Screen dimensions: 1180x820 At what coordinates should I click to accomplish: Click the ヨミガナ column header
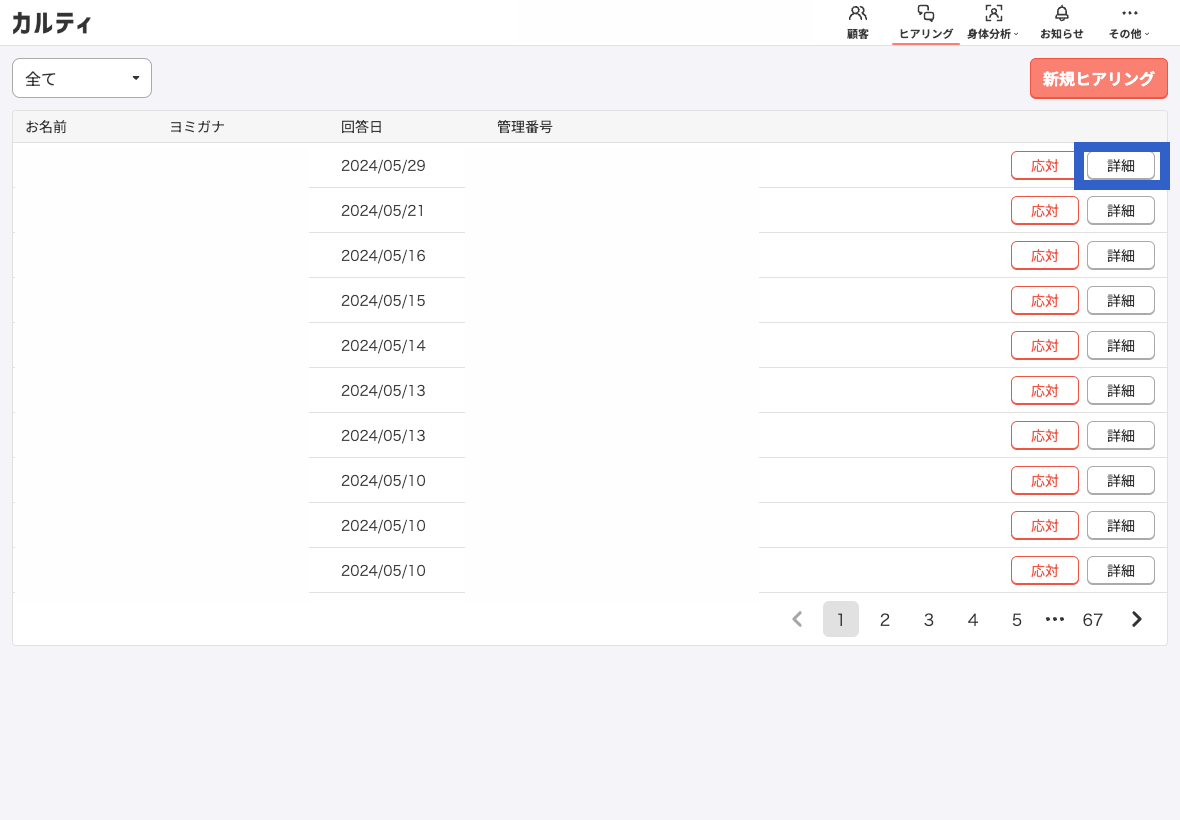(x=197, y=126)
